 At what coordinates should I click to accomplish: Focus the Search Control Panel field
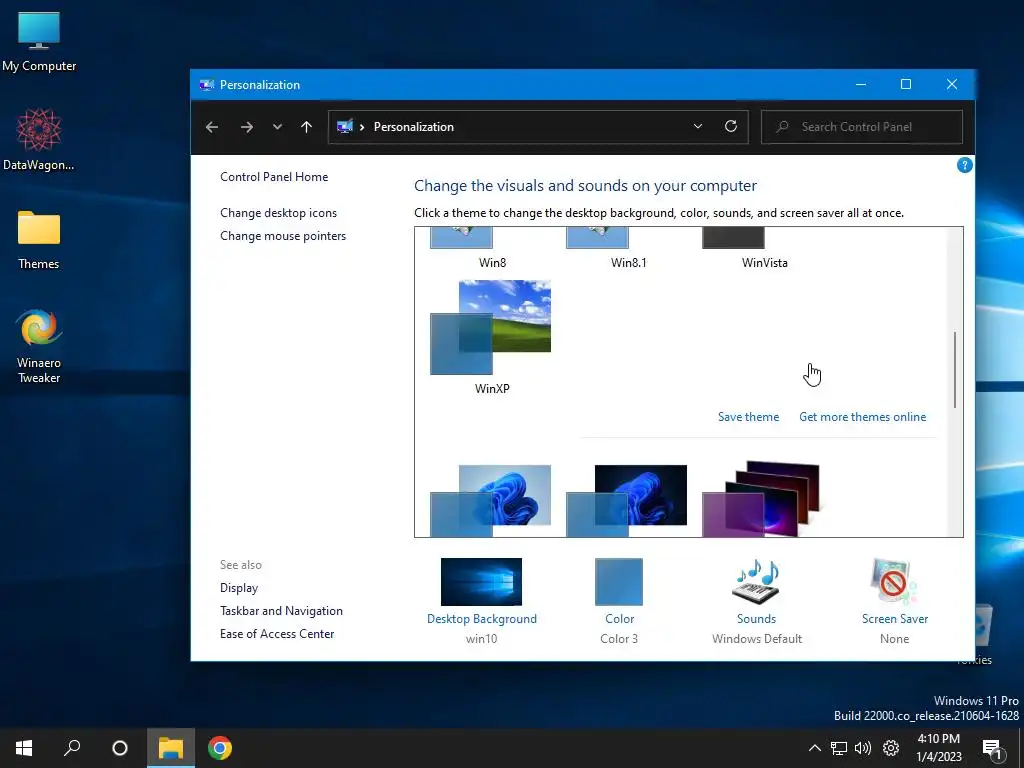point(861,127)
